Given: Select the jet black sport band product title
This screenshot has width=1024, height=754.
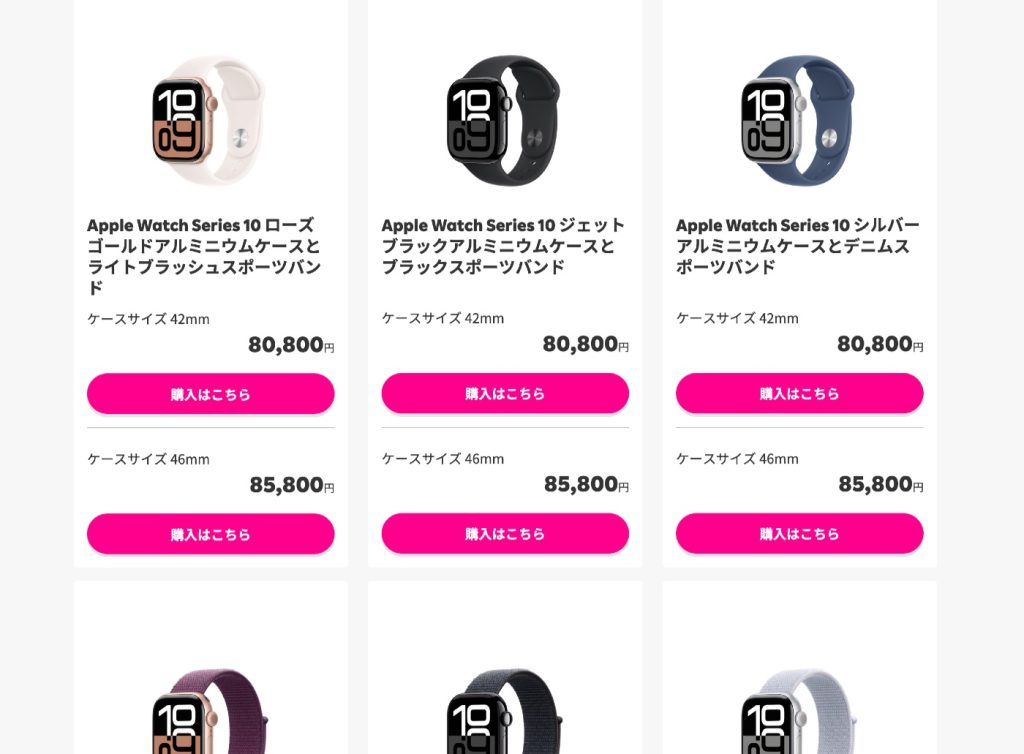Looking at the screenshot, I should (x=503, y=246).
